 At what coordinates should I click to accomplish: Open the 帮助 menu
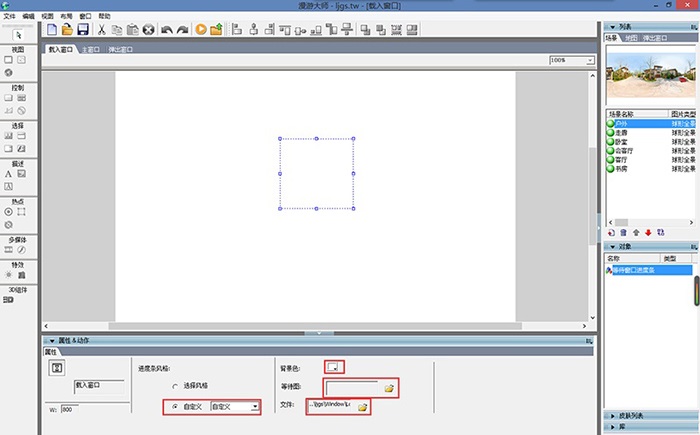[x=104, y=17]
